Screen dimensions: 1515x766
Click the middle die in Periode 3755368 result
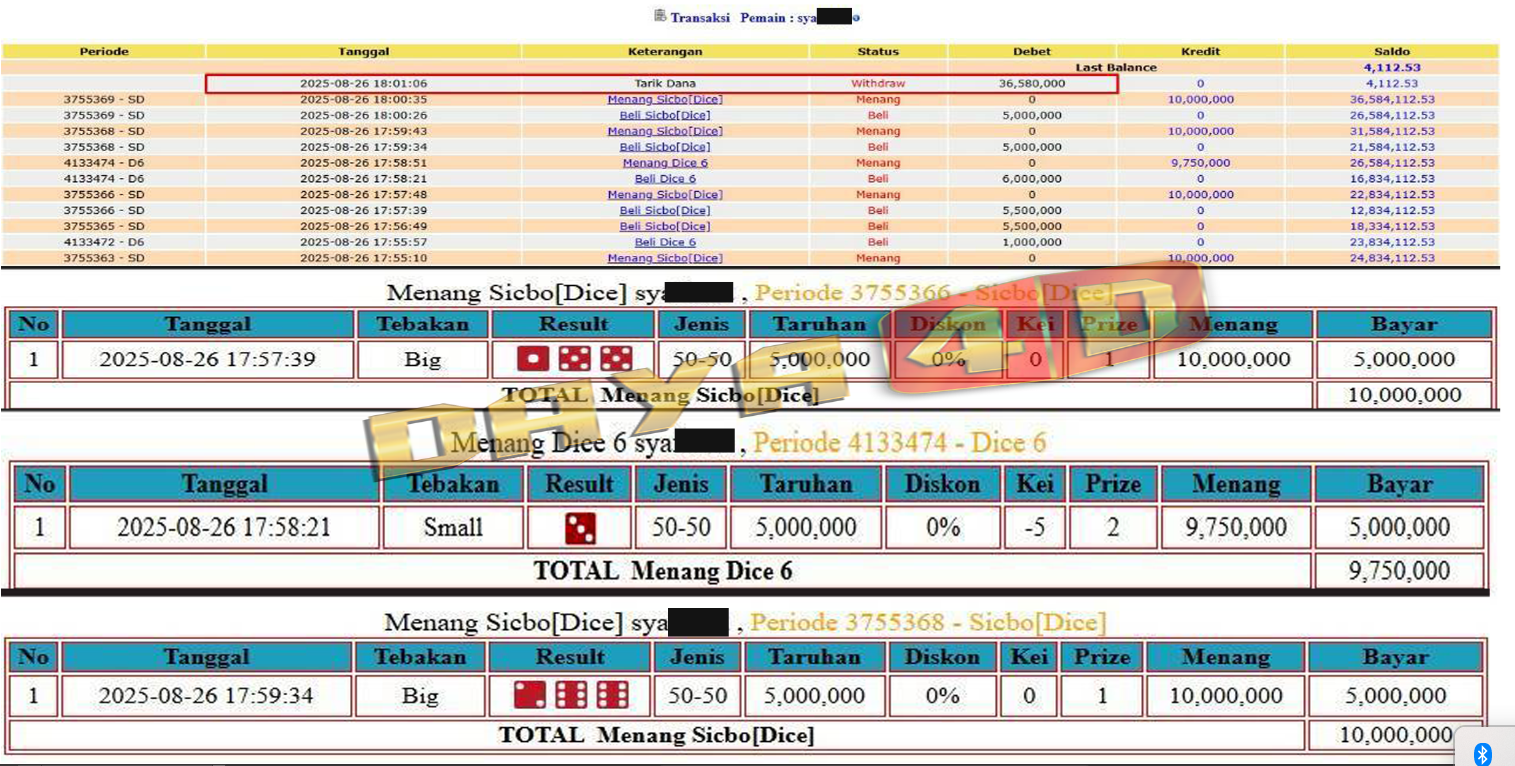tap(571, 695)
